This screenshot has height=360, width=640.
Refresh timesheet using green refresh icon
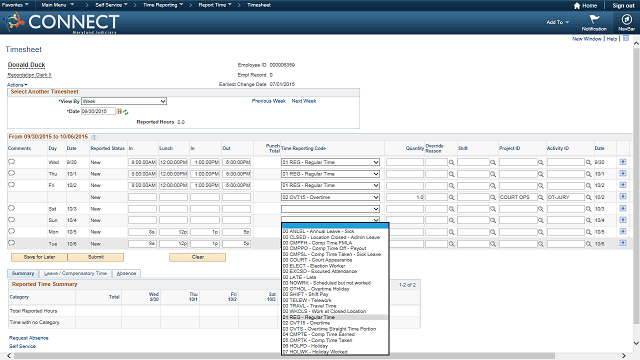[x=126, y=112]
